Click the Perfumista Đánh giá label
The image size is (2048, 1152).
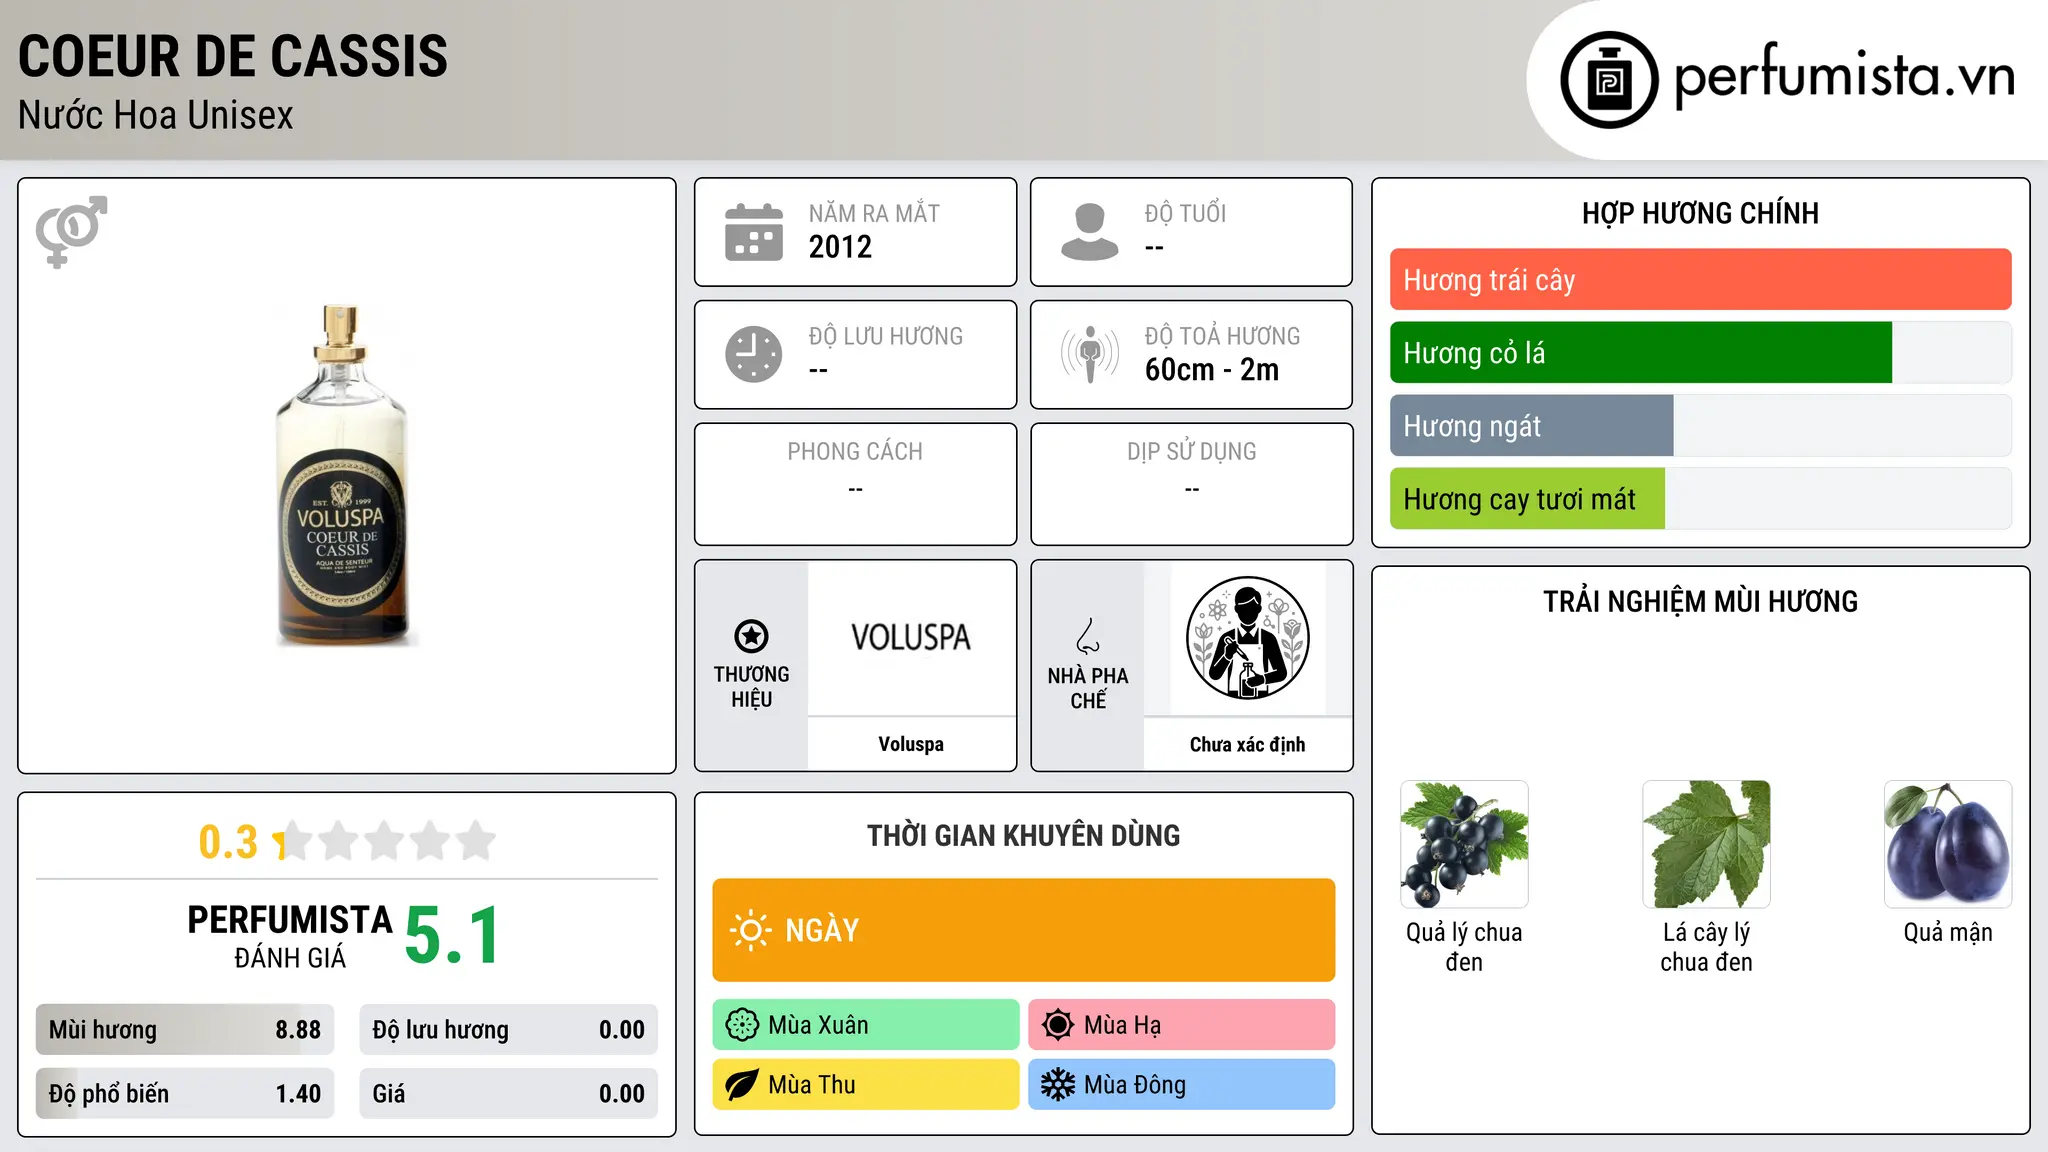coord(290,936)
